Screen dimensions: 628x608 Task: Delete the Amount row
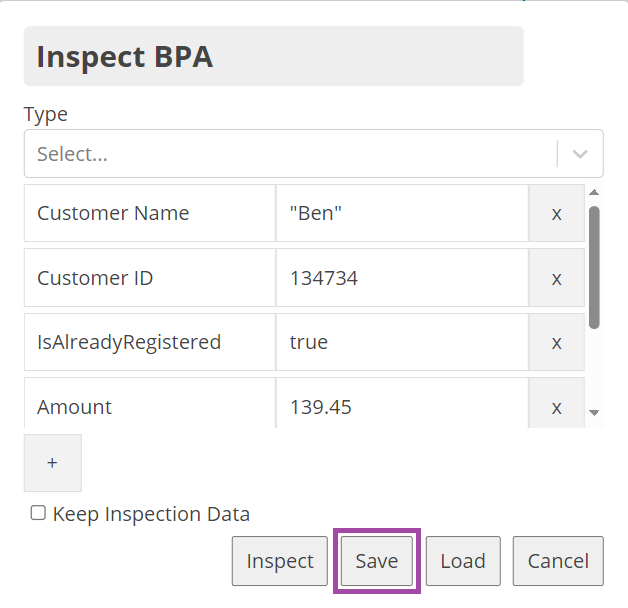click(x=556, y=406)
